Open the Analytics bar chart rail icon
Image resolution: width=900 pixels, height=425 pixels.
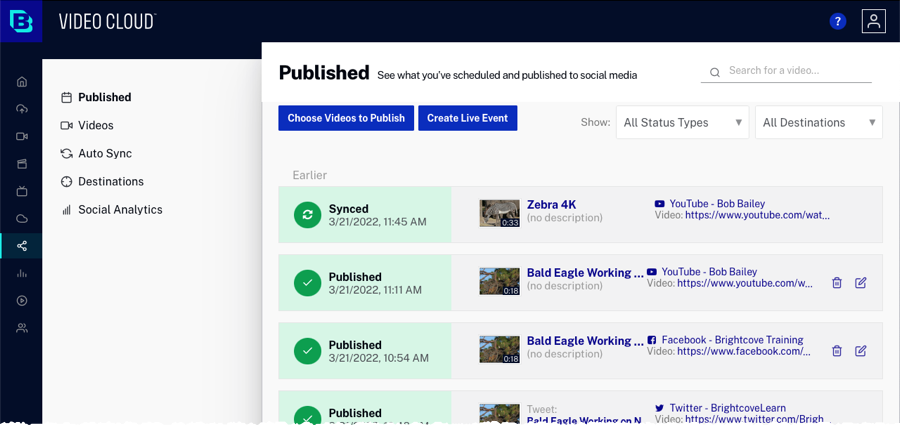point(22,273)
